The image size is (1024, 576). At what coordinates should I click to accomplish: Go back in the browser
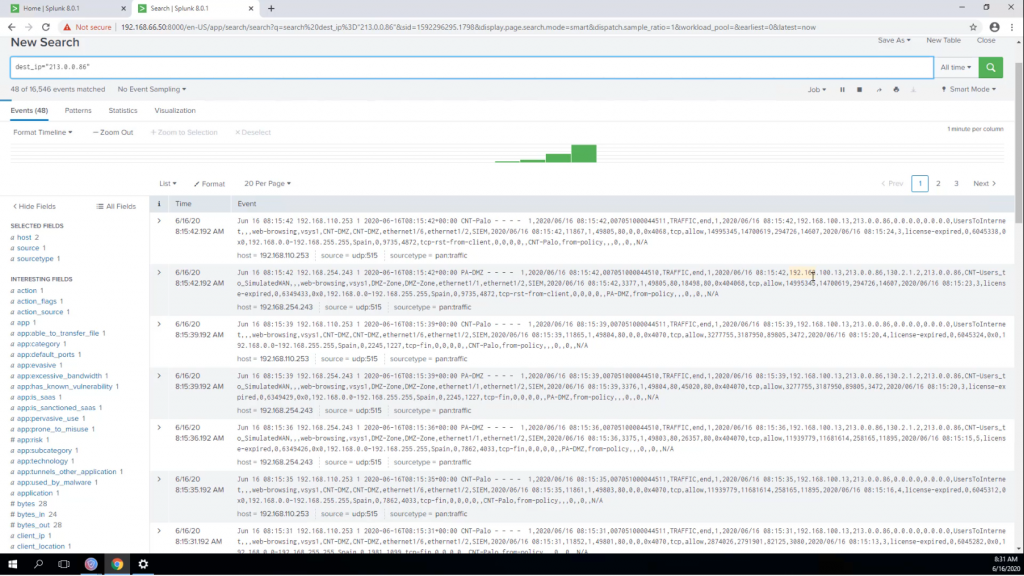(x=12, y=27)
